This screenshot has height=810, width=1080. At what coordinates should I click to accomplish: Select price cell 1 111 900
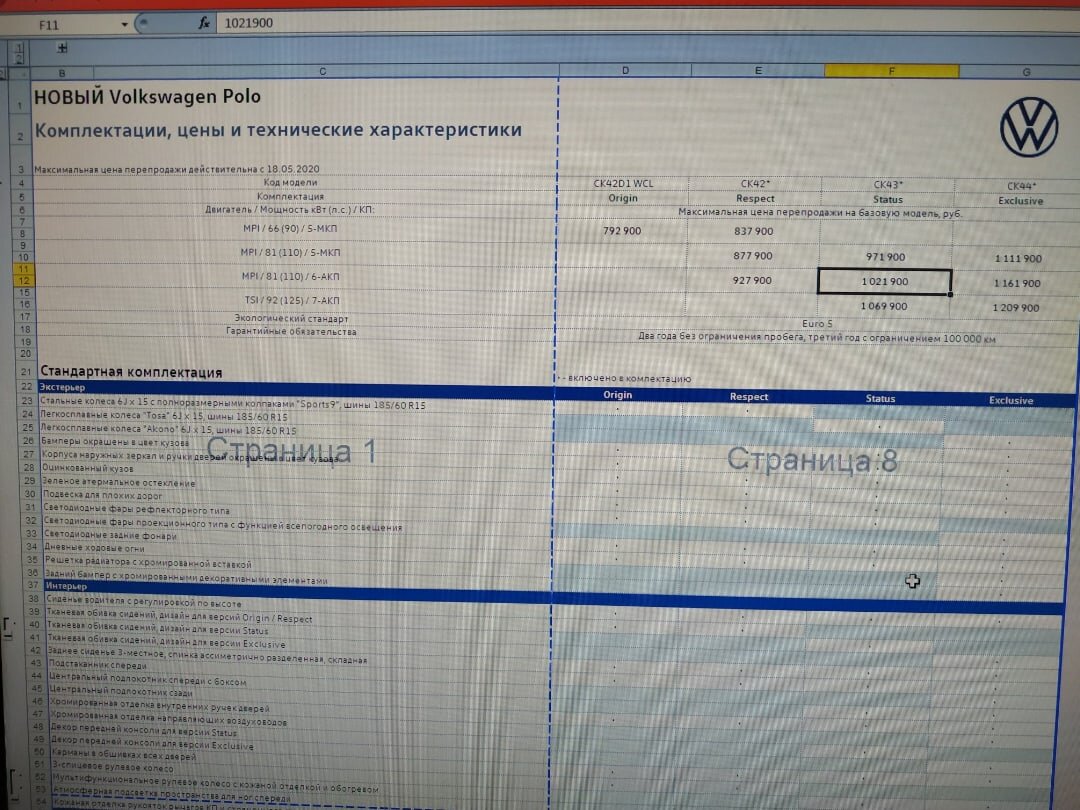1018,258
